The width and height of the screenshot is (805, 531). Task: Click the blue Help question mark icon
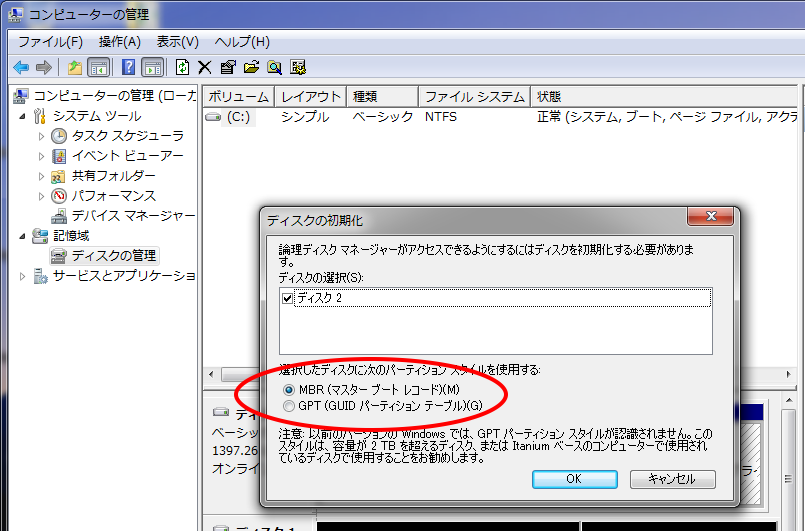[128, 67]
